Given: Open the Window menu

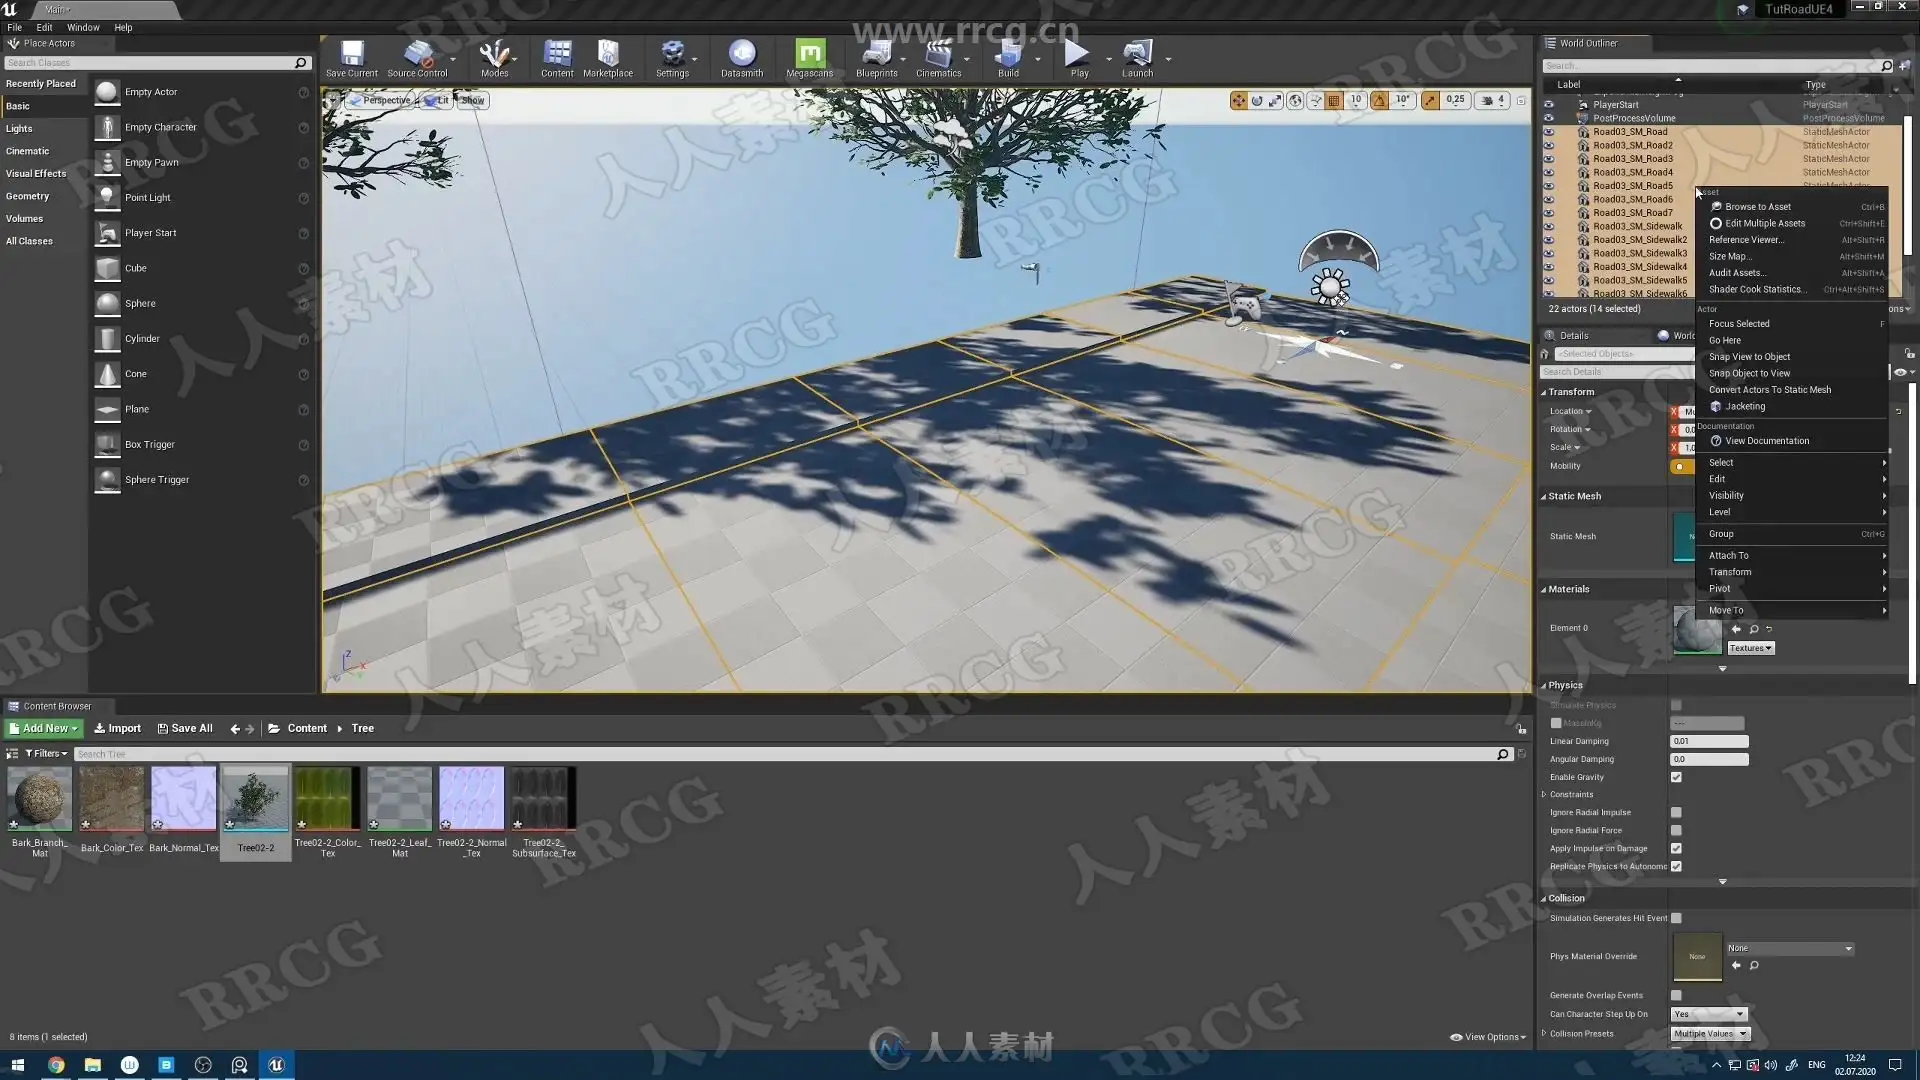Looking at the screenshot, I should (x=83, y=27).
